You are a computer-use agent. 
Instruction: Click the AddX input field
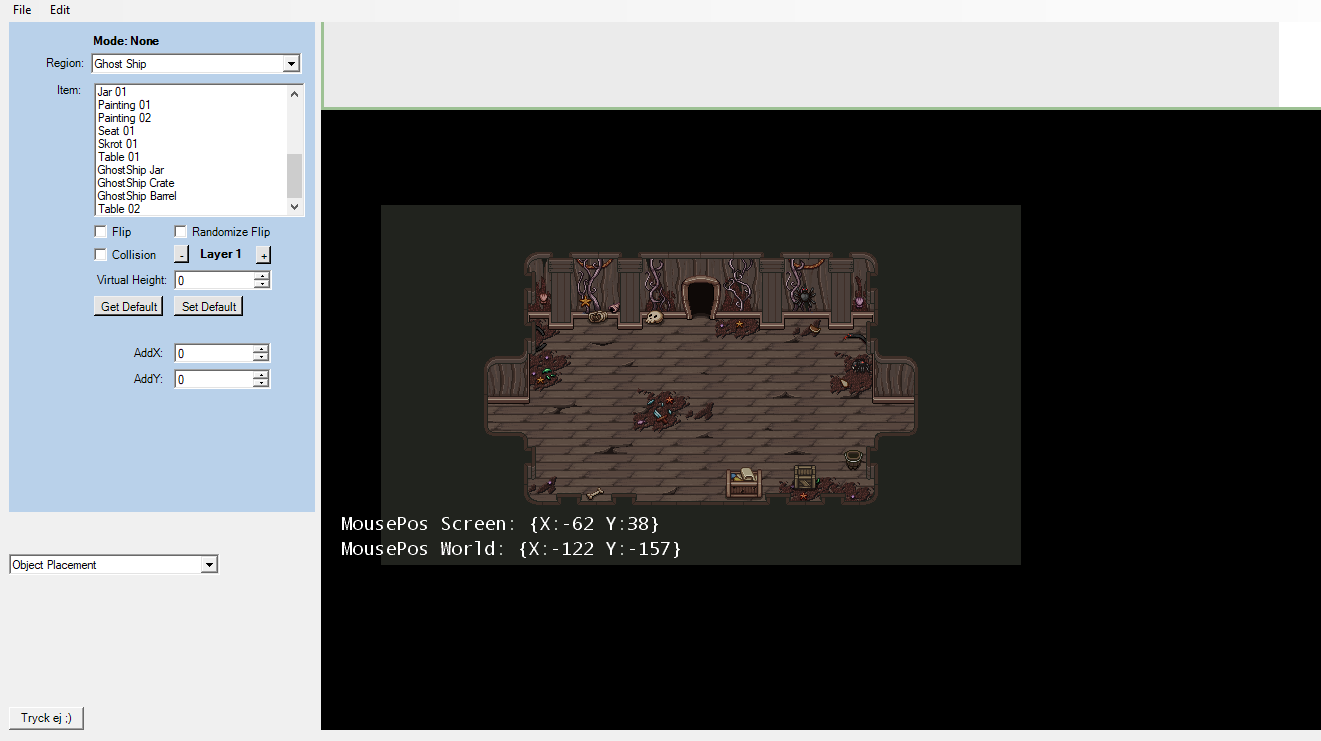pyautogui.click(x=213, y=353)
